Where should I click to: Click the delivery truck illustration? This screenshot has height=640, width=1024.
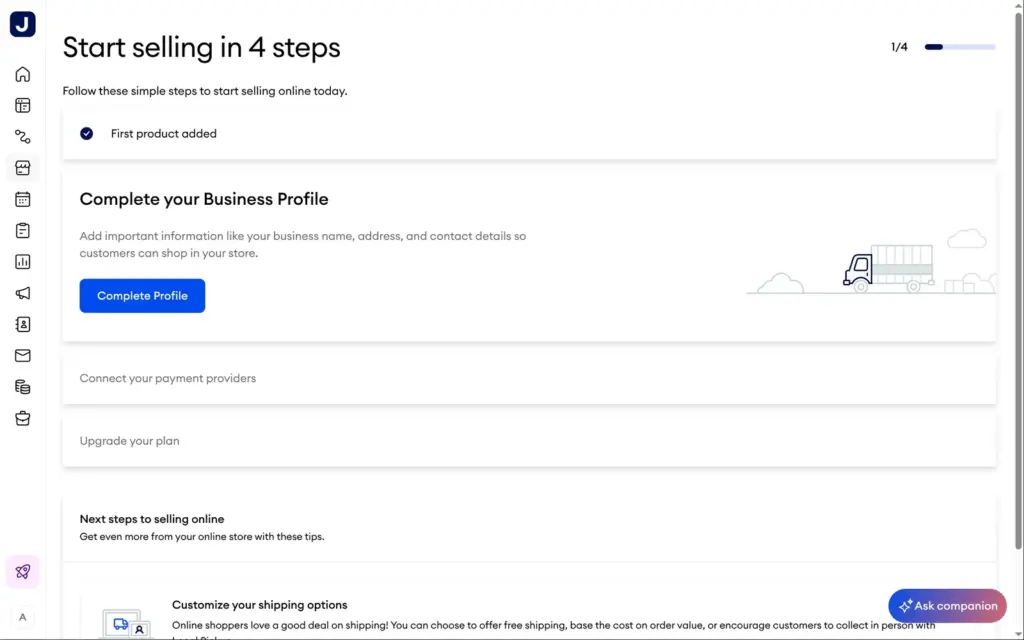888,268
